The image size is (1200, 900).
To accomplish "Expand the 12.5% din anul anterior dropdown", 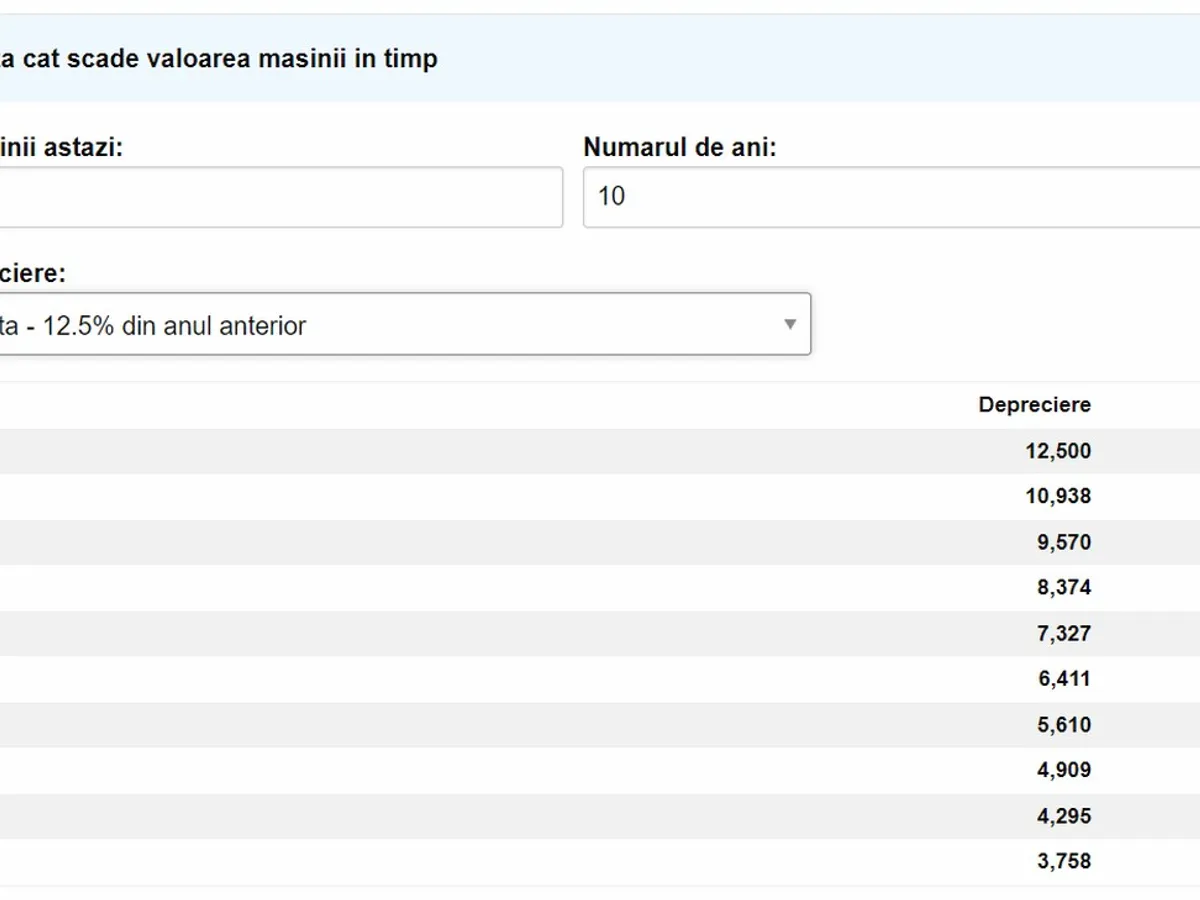I will coord(400,325).
